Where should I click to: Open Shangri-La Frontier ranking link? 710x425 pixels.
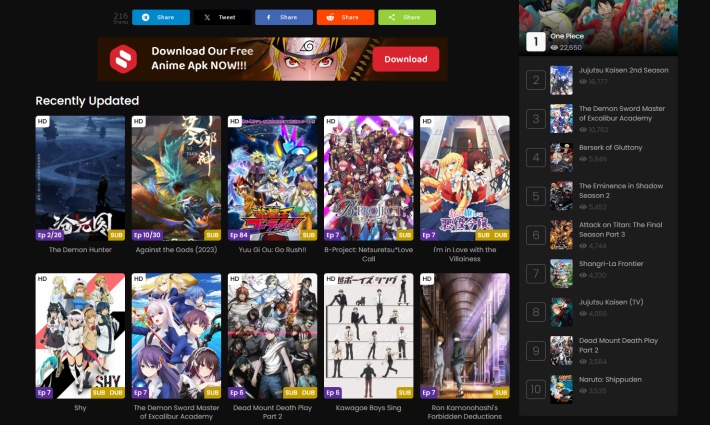(x=611, y=263)
